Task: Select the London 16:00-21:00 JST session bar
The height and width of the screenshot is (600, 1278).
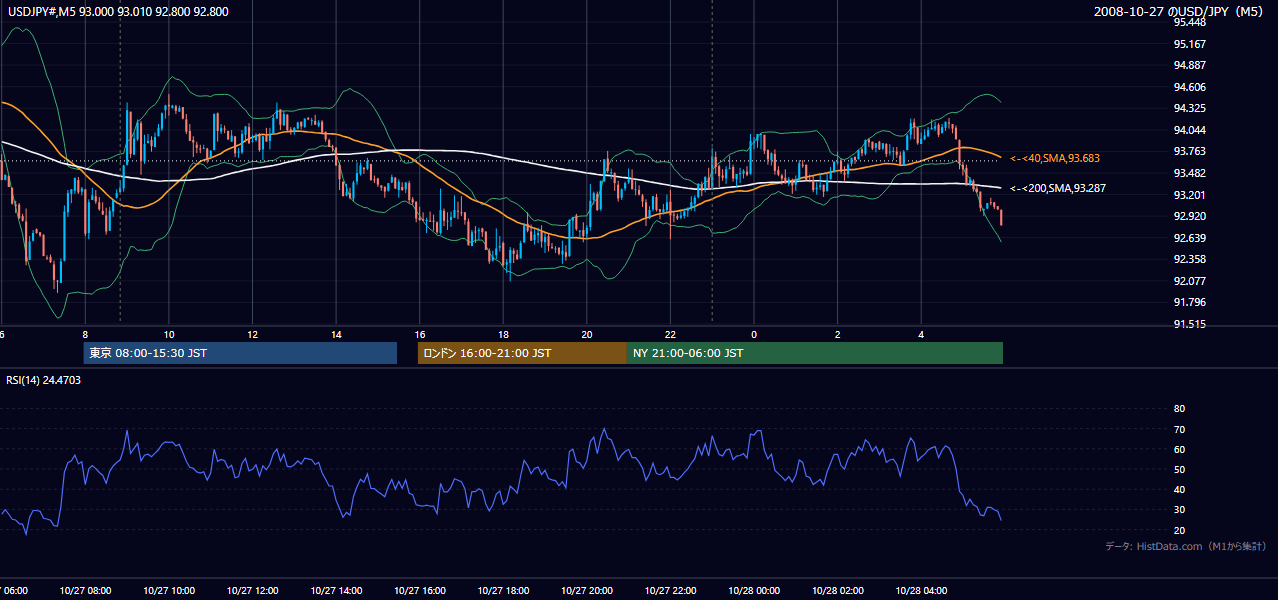Action: 522,353
